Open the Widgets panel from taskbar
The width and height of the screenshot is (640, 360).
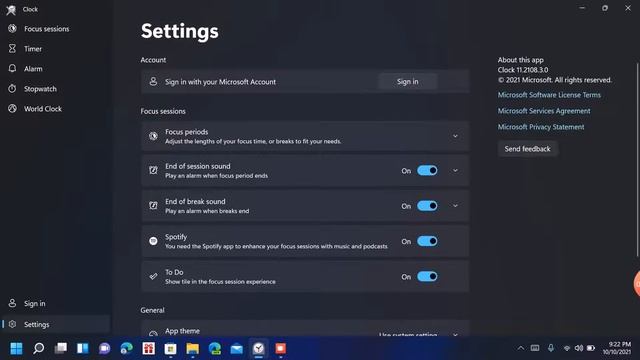point(83,349)
